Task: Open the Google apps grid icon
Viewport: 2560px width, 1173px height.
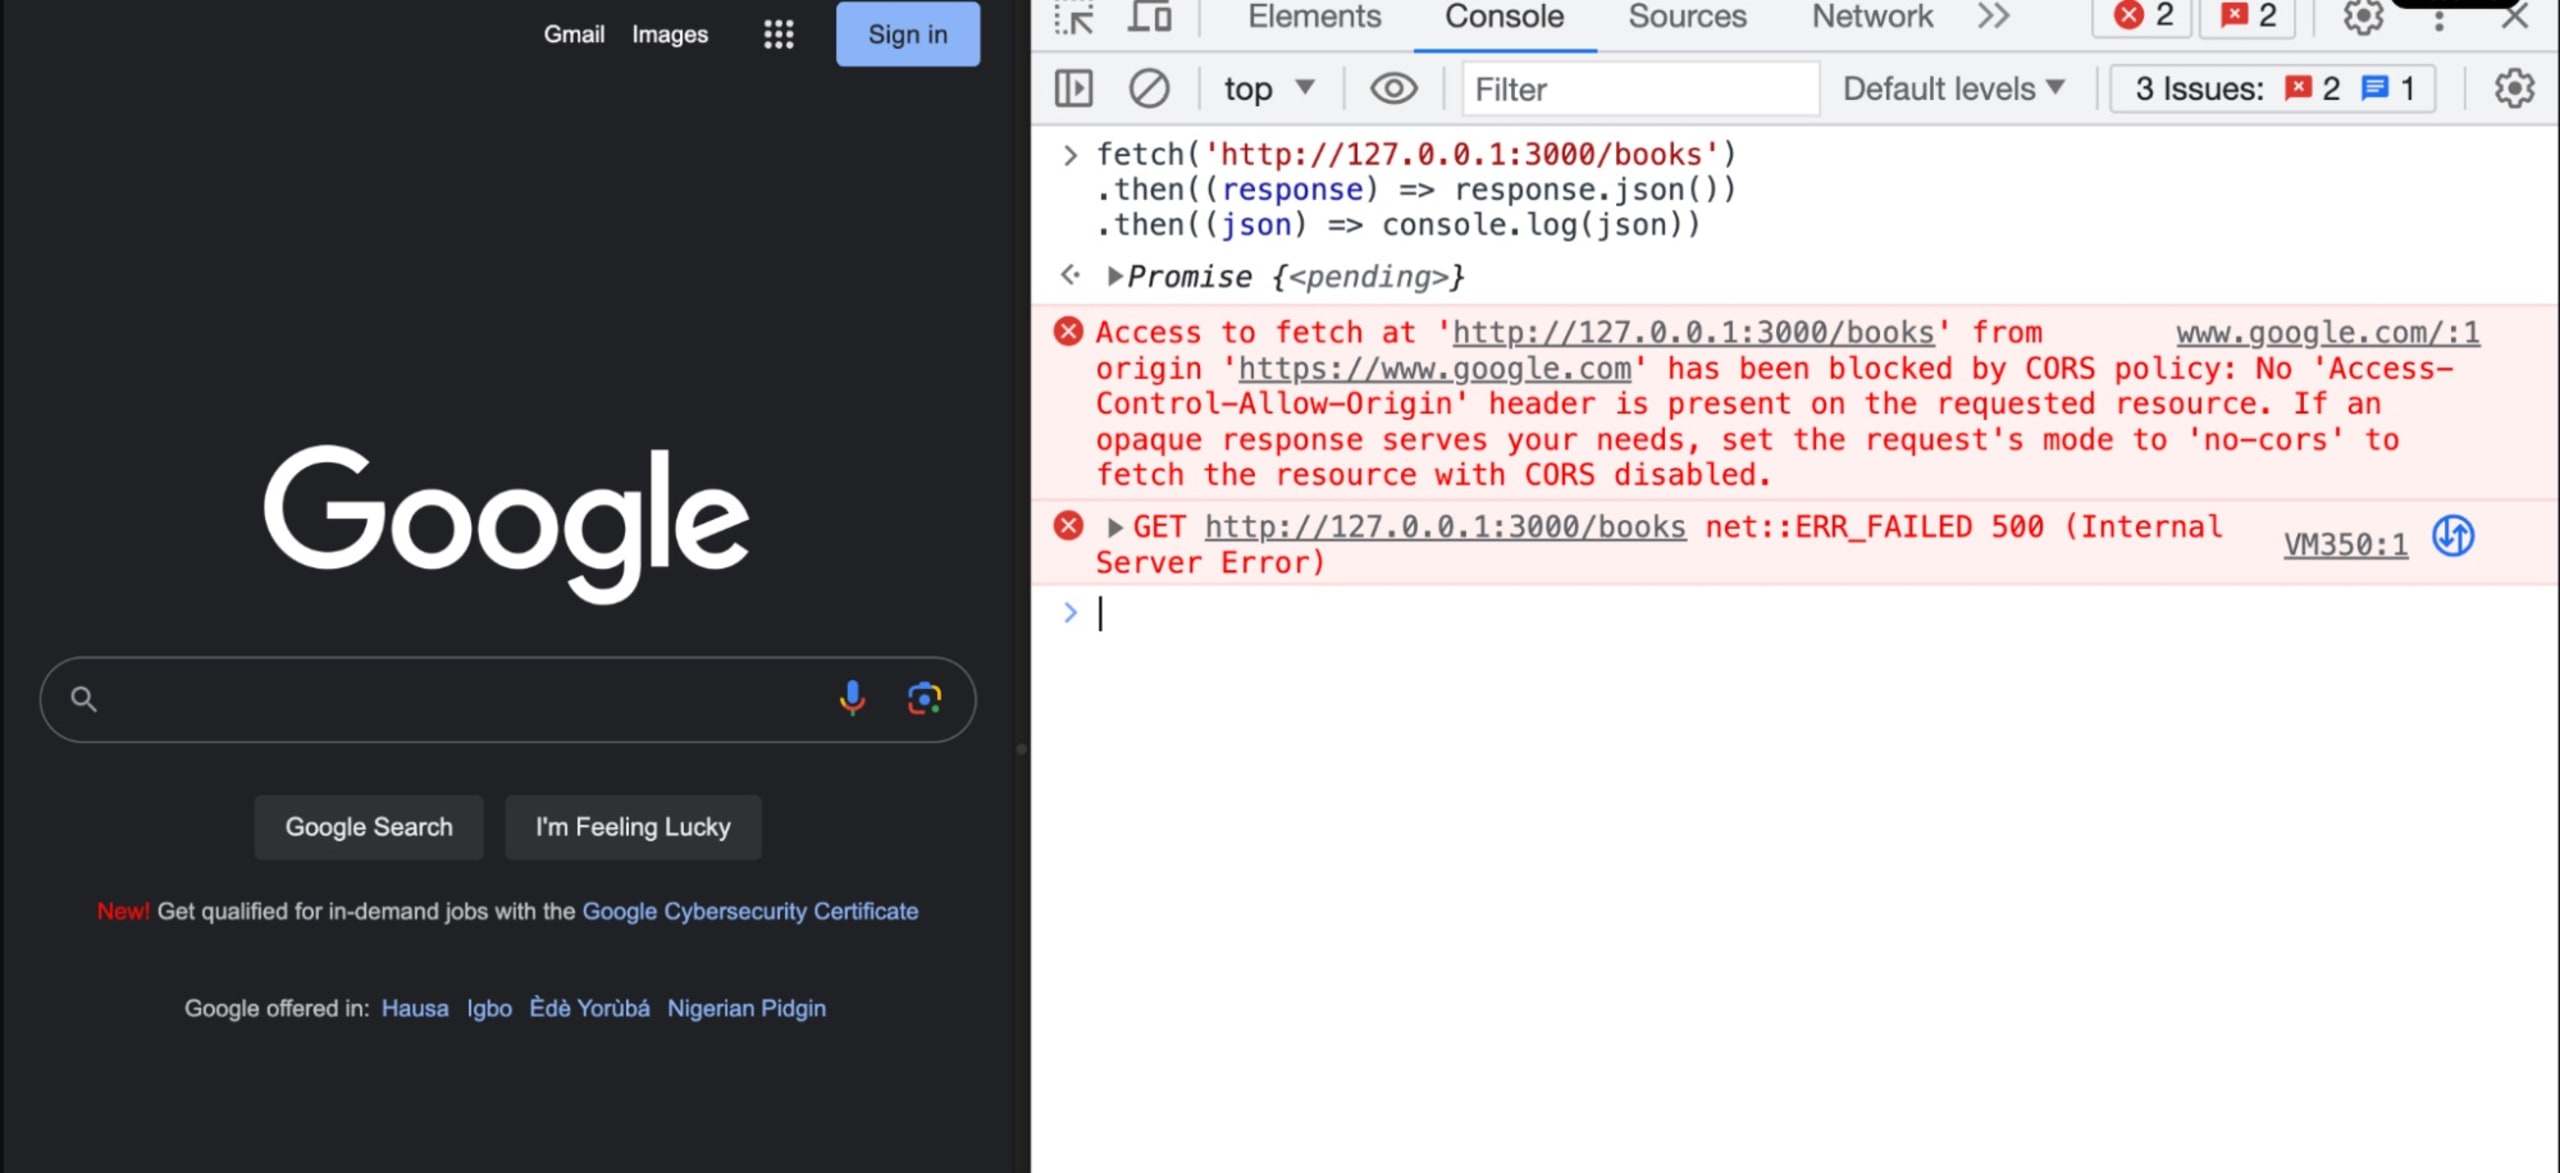Action: click(x=778, y=34)
